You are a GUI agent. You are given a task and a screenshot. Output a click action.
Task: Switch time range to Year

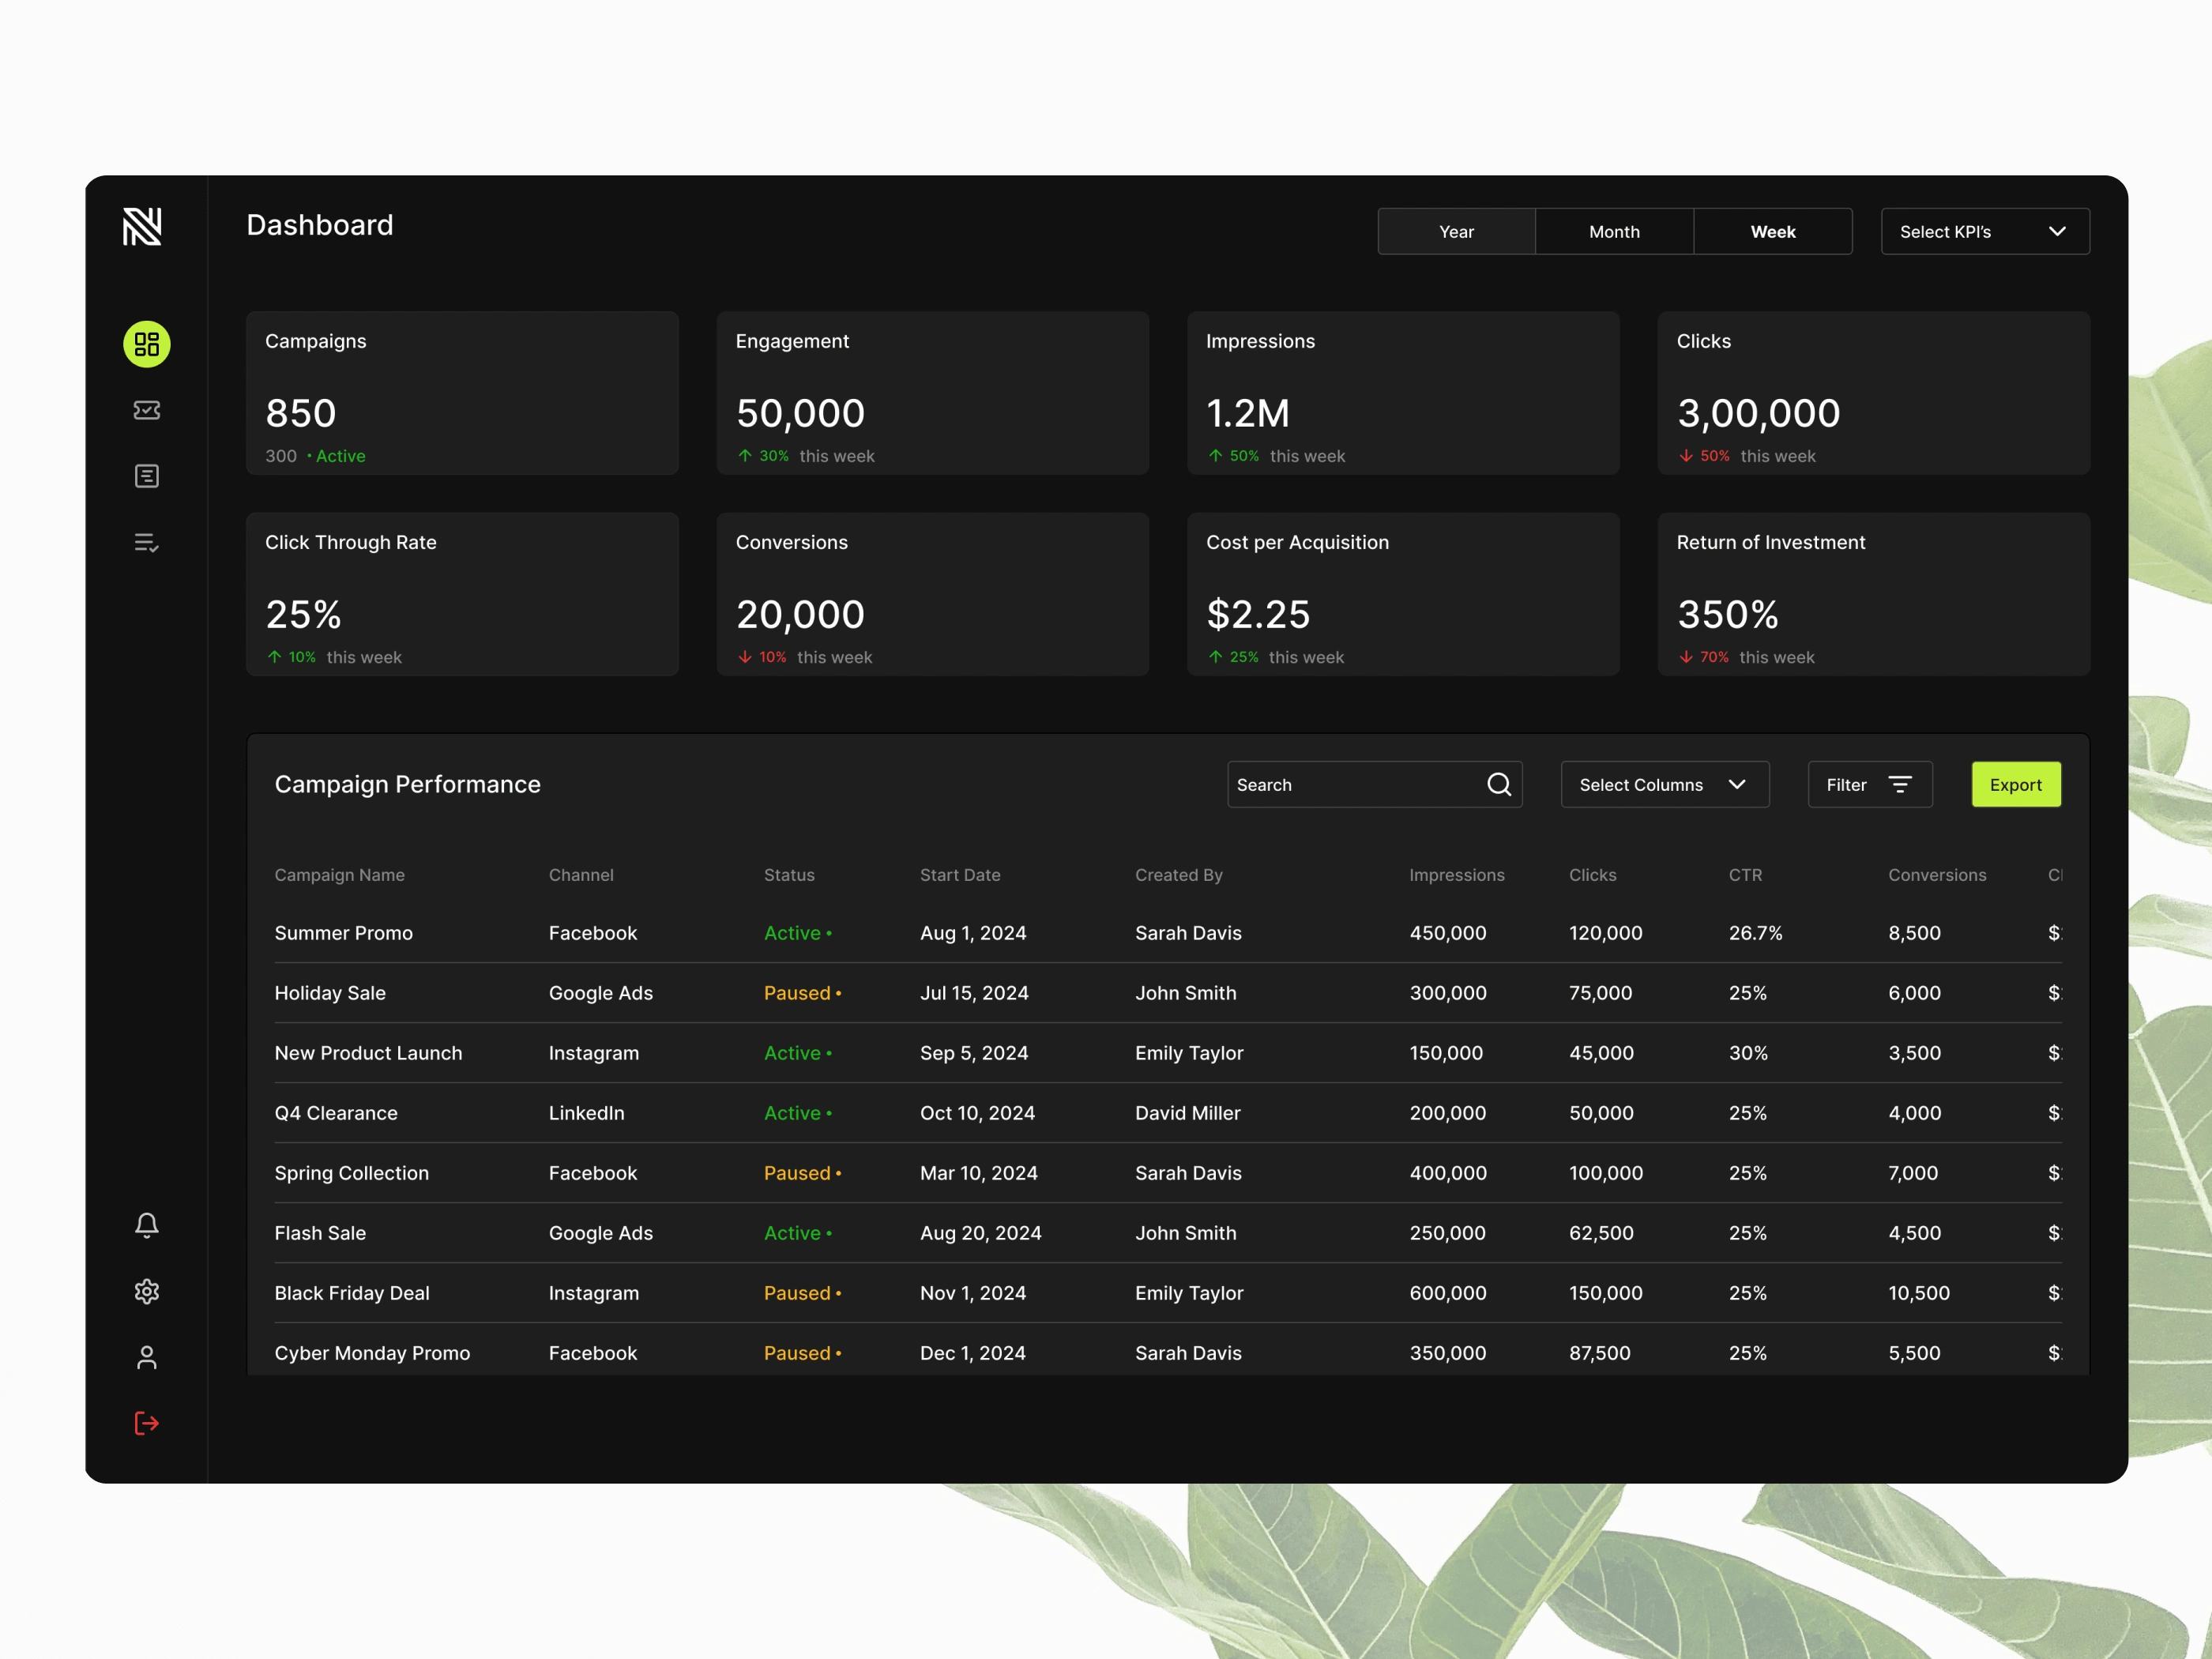[1456, 232]
